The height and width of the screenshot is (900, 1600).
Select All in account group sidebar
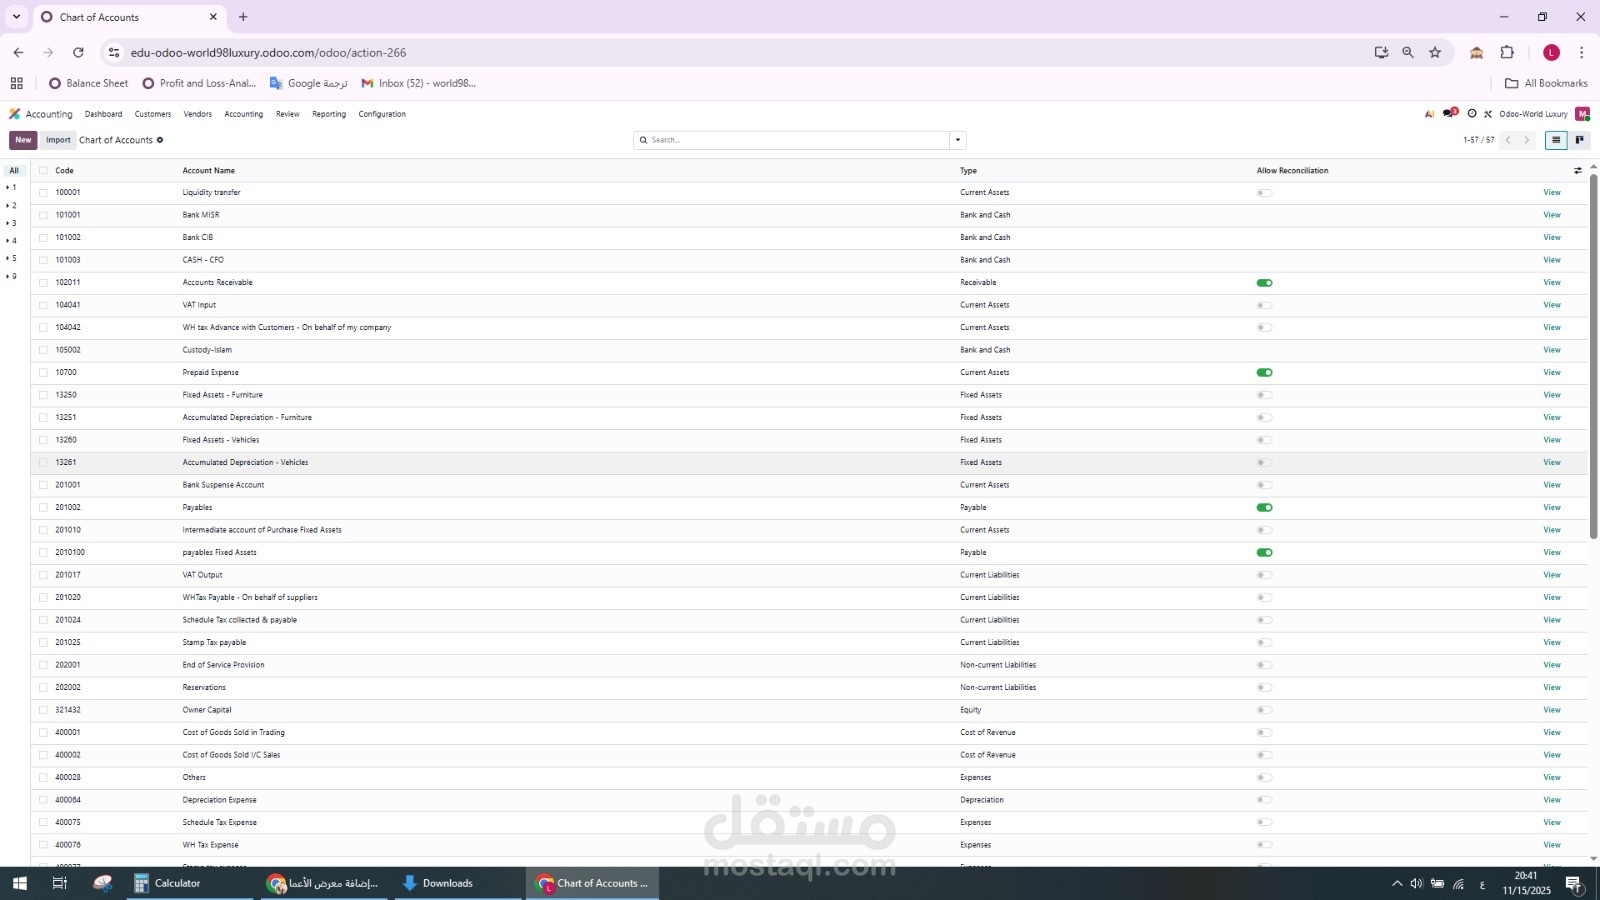click(14, 171)
